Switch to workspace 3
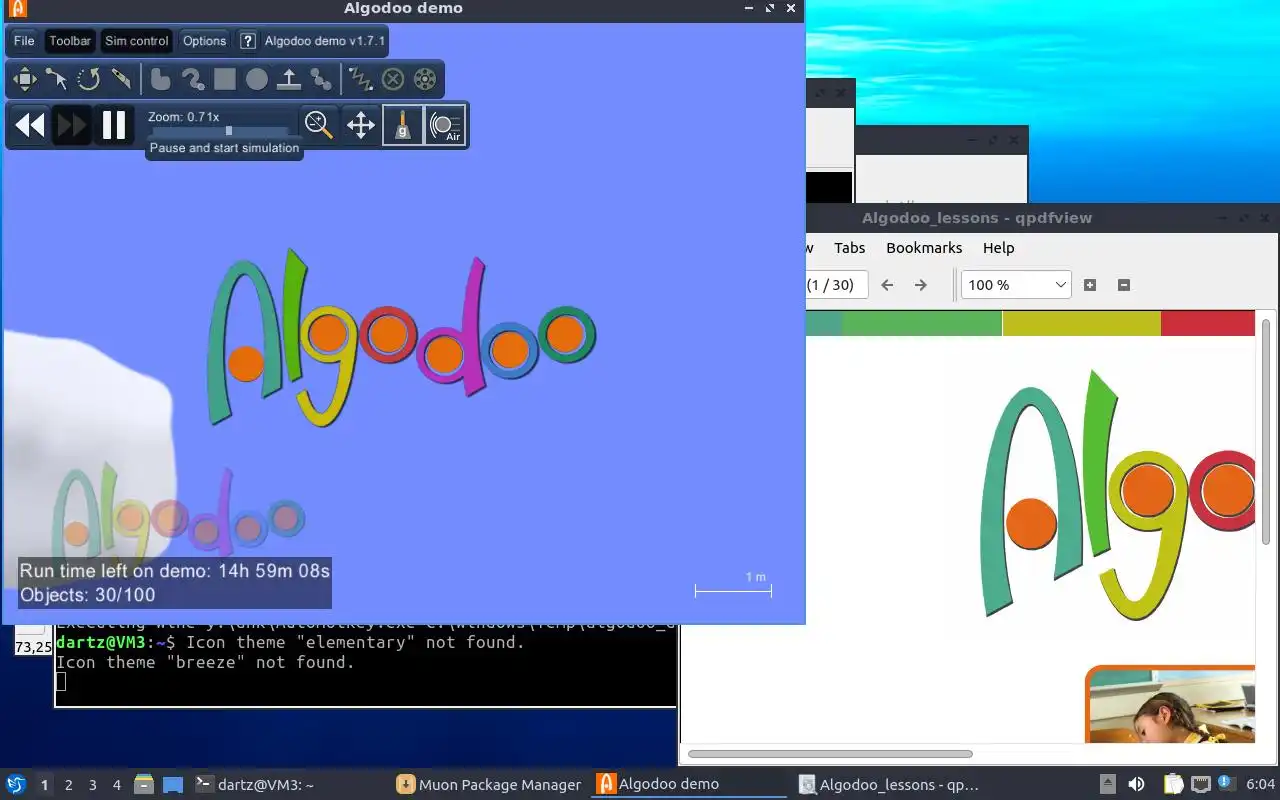This screenshot has height=800, width=1280. click(x=93, y=785)
